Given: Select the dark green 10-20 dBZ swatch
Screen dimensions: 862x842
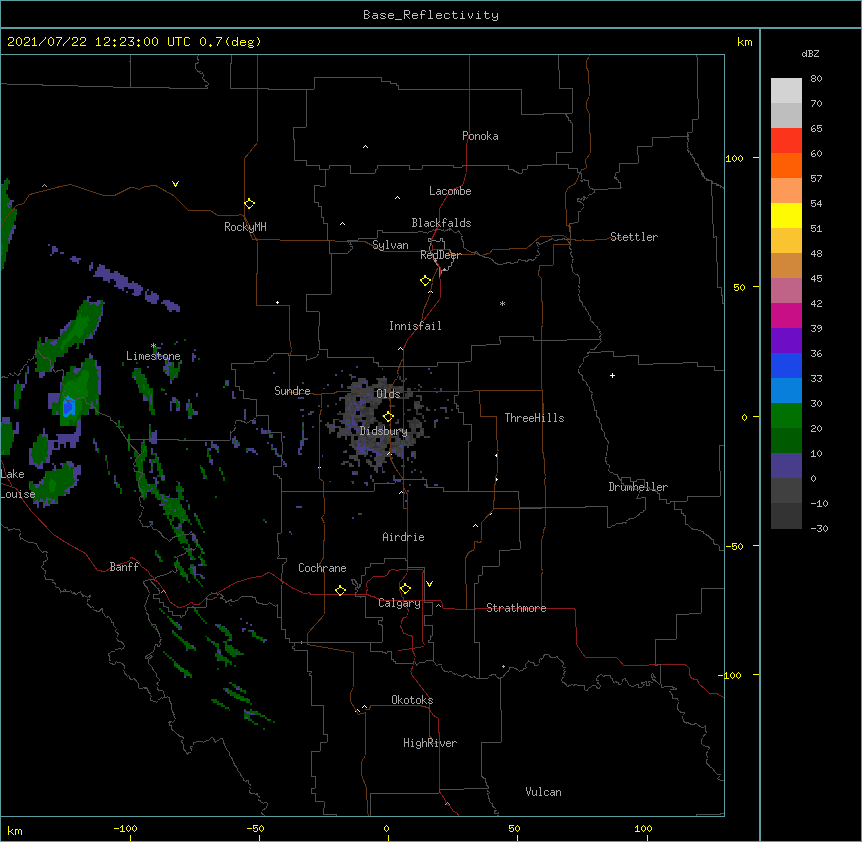Looking at the screenshot, I should 786,440.
